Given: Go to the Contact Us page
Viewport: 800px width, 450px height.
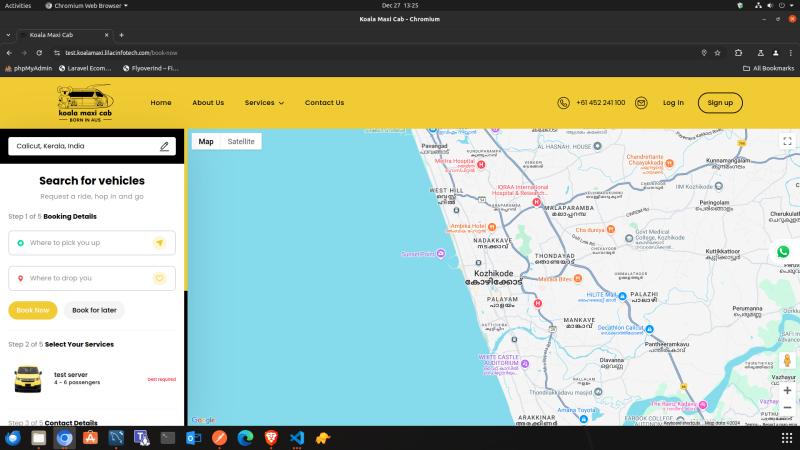Looking at the screenshot, I should [324, 103].
